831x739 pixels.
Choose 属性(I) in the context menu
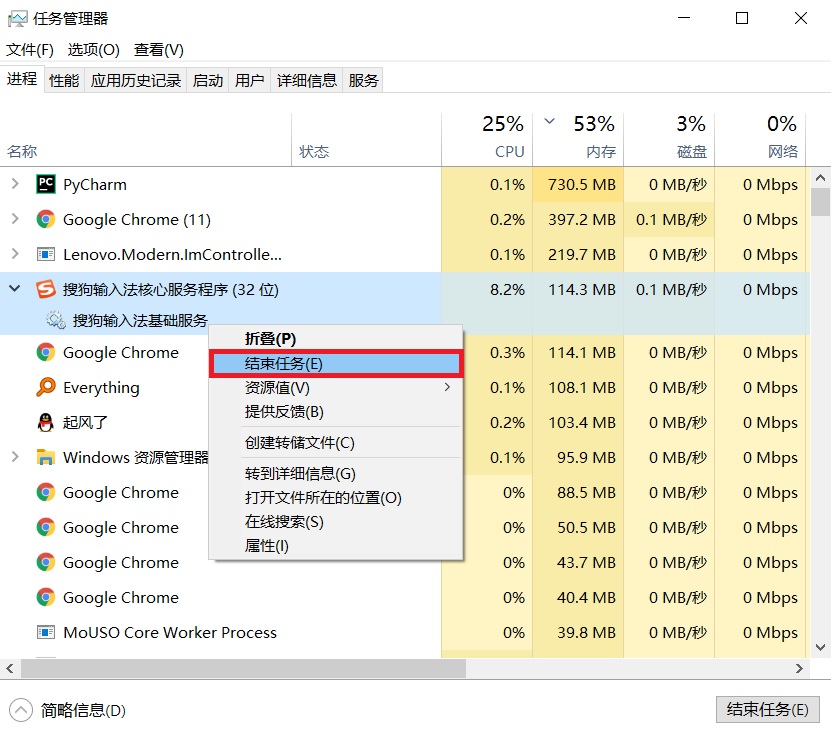335,546
